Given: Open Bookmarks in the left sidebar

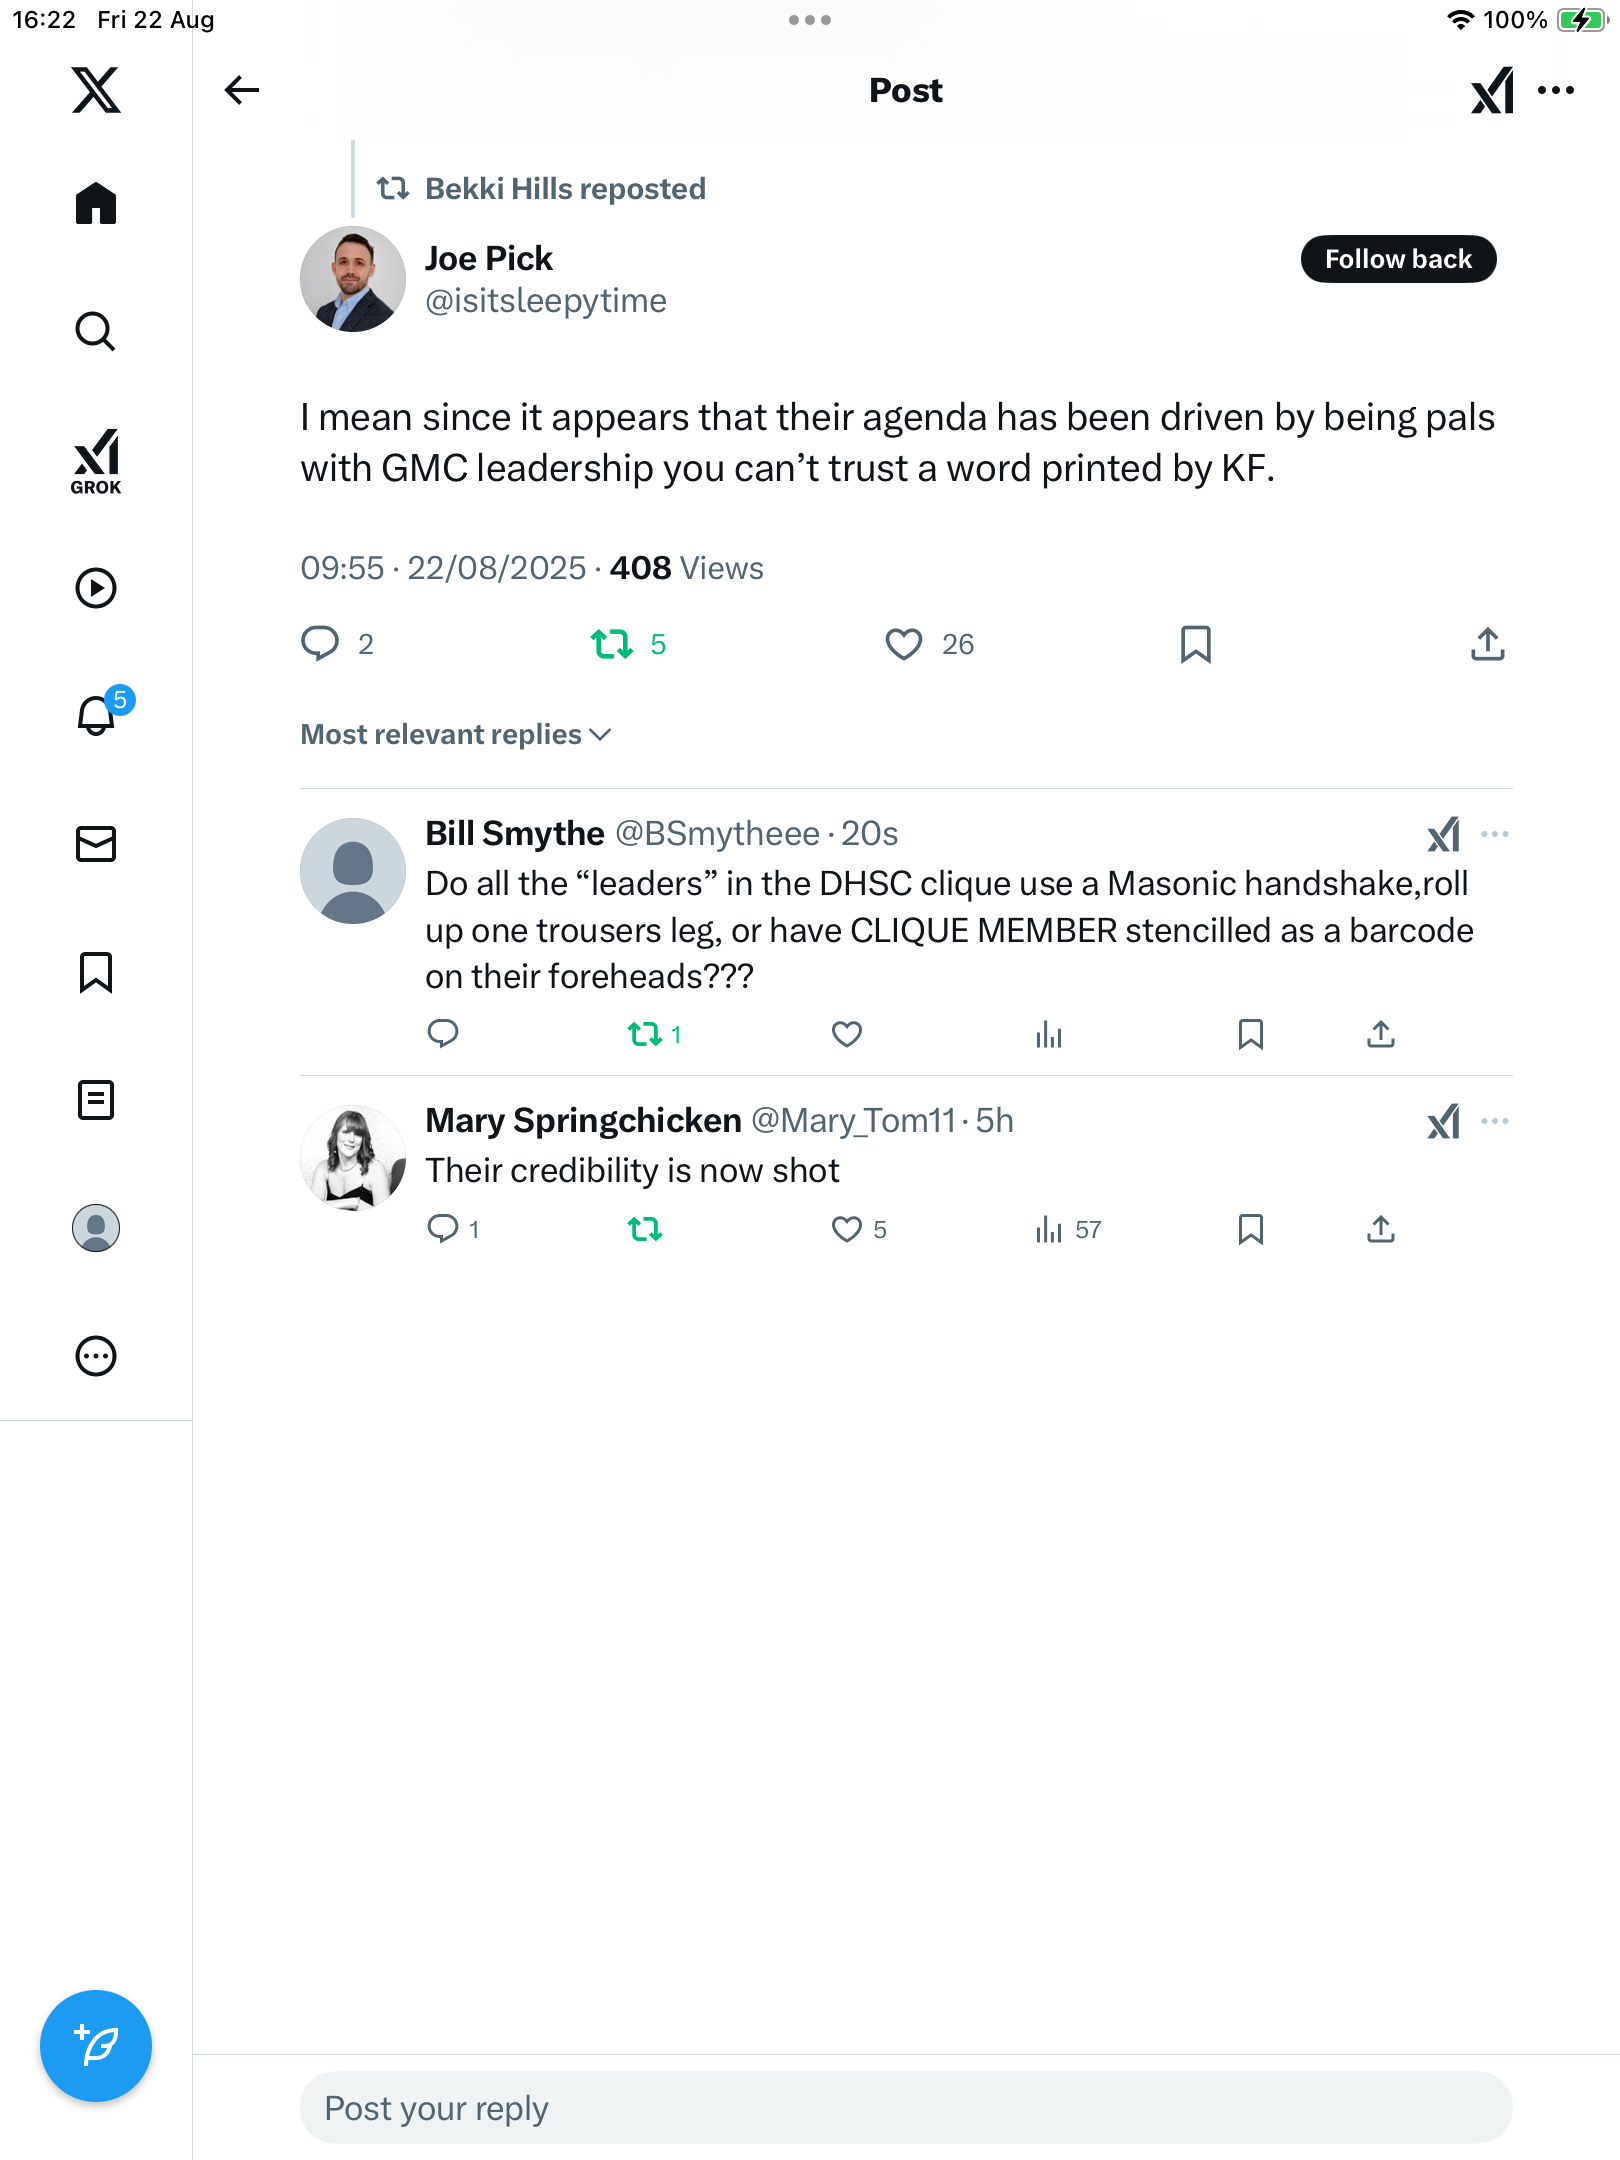Looking at the screenshot, I should [96, 972].
